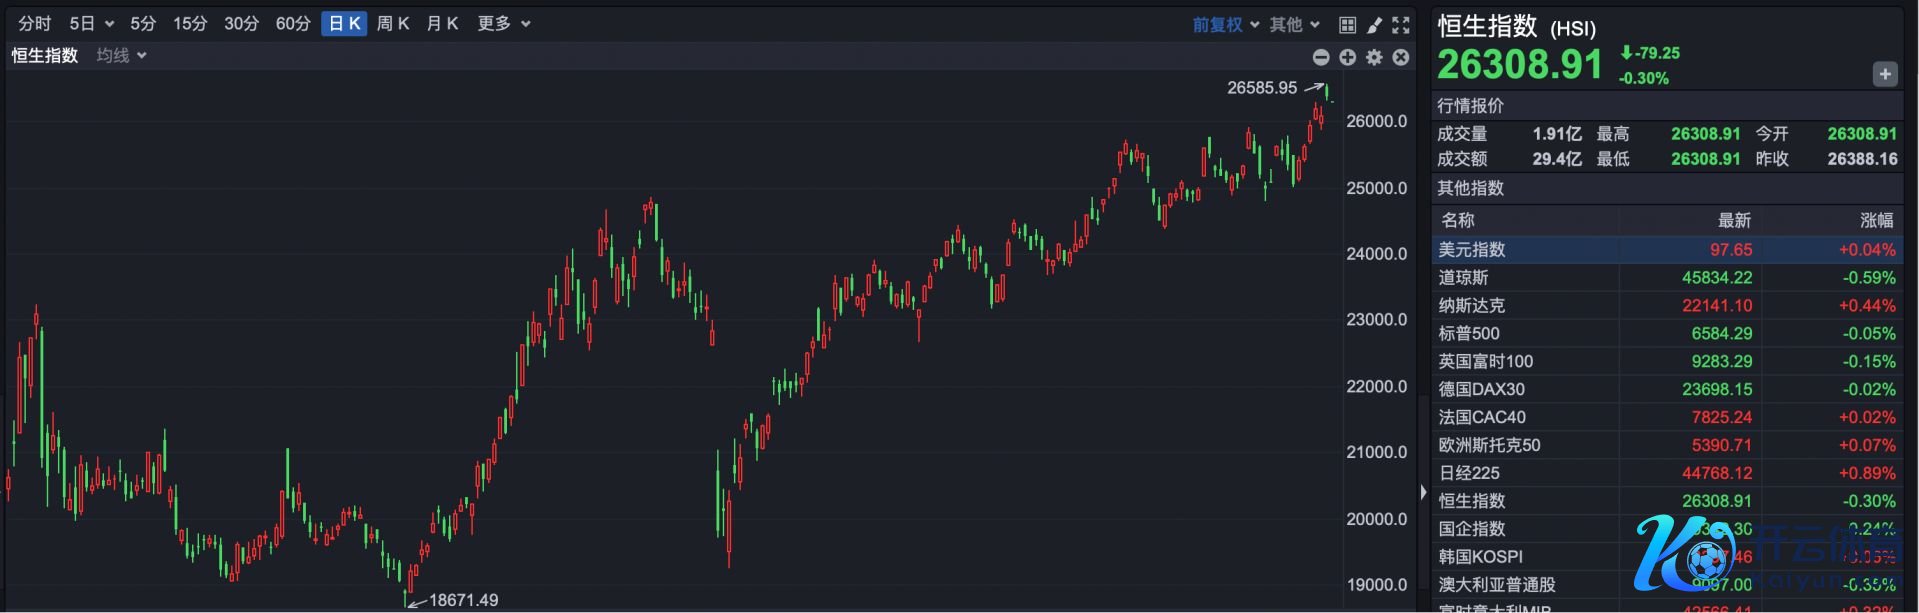The width and height of the screenshot is (1919, 613).
Task: Open the multi-chart grid layout icon
Action: pos(1347,25)
